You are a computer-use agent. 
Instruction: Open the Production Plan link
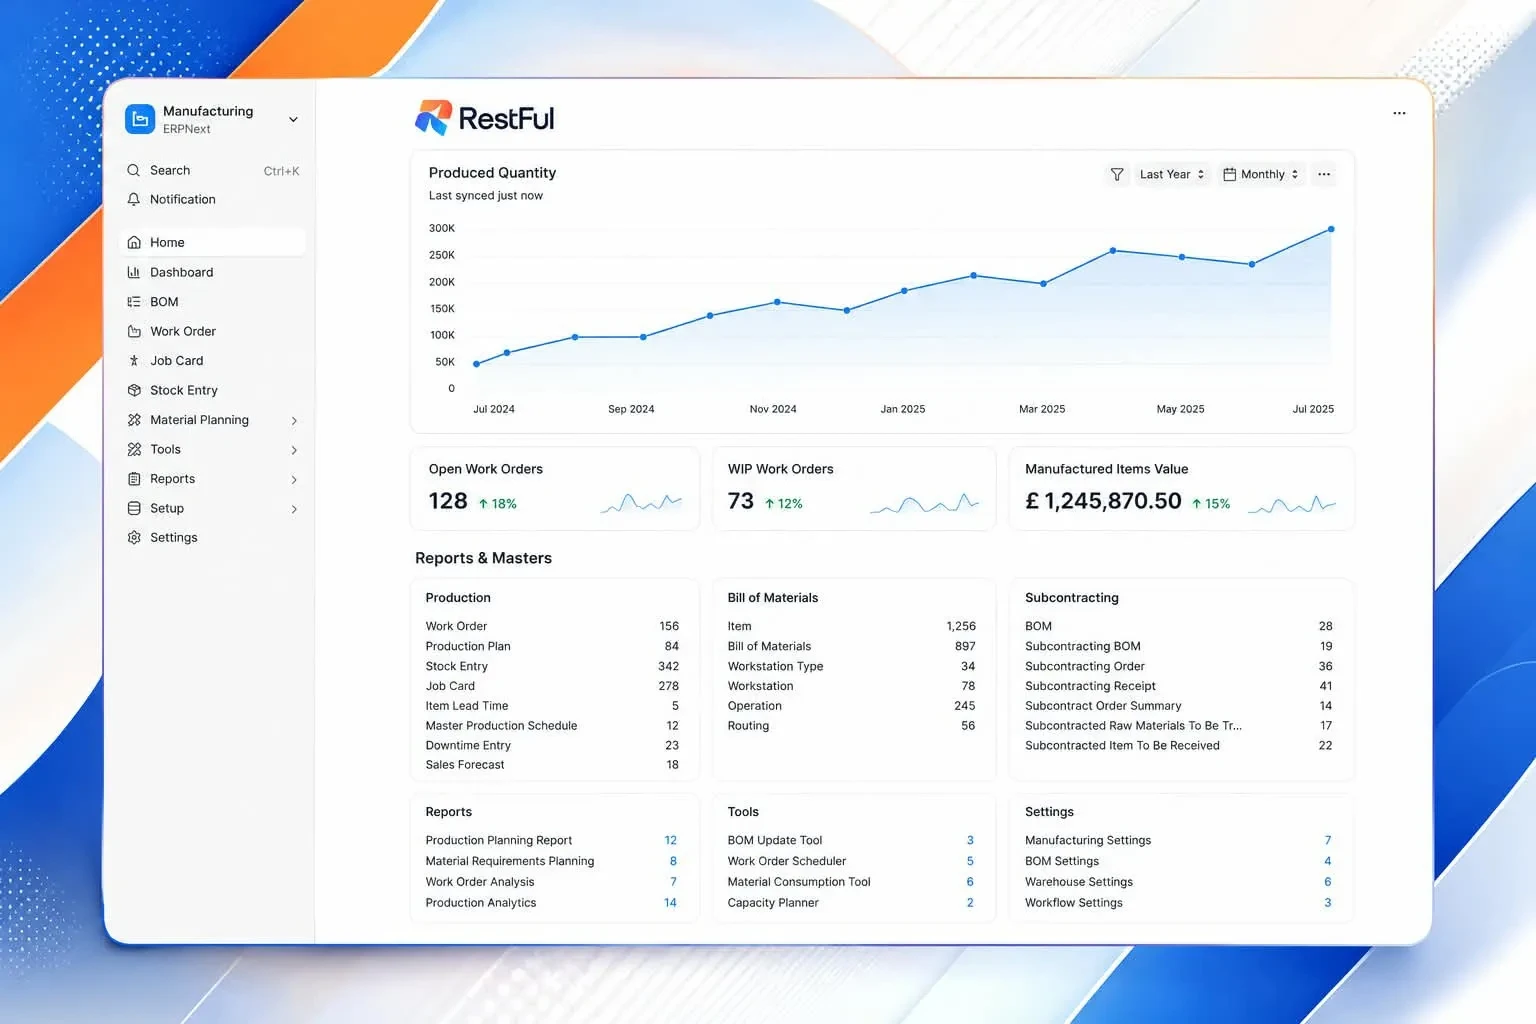(x=468, y=646)
